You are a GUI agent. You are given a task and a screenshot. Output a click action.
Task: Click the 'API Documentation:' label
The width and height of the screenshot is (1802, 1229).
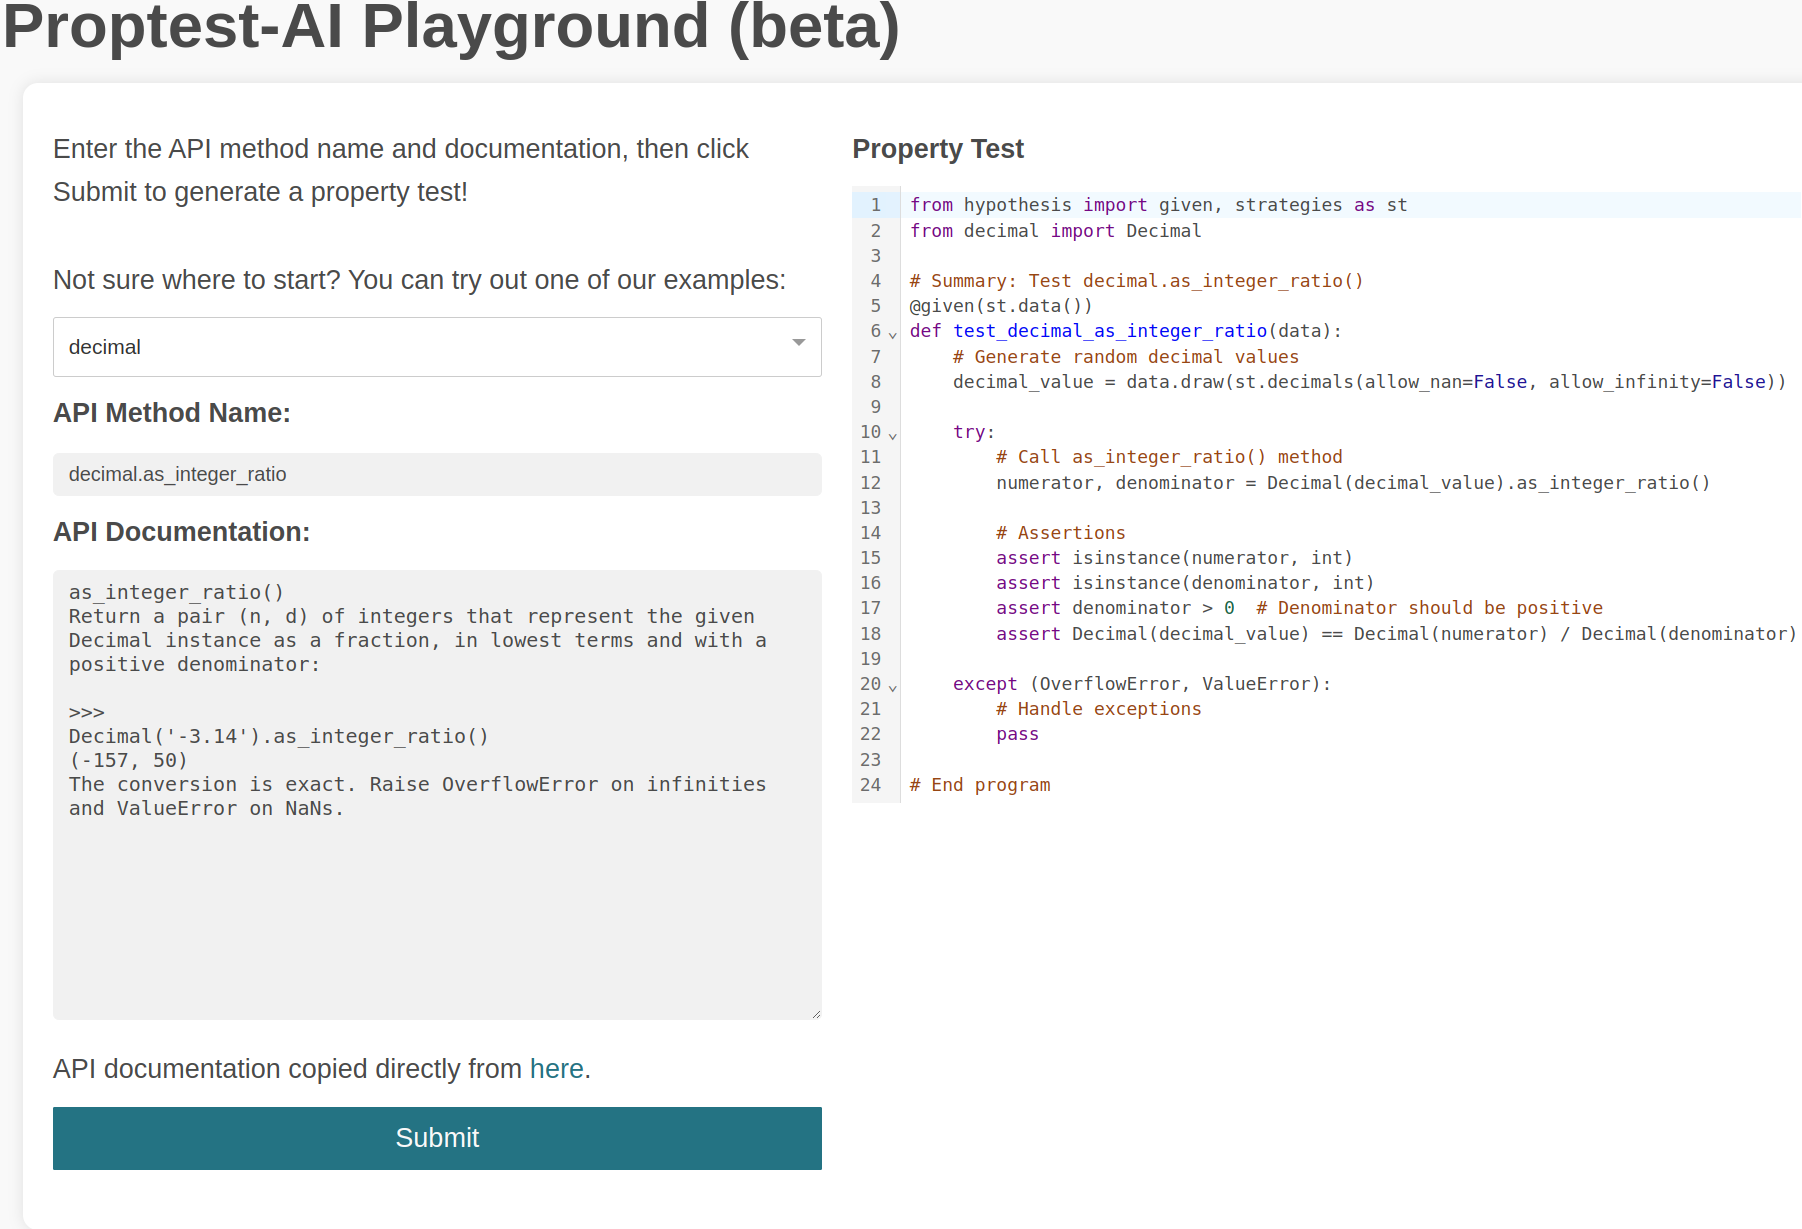coord(182,532)
